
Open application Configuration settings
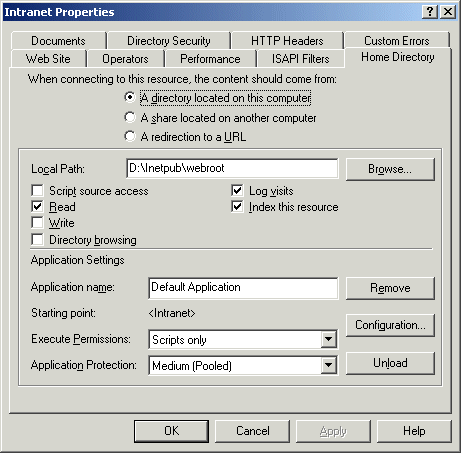(390, 325)
